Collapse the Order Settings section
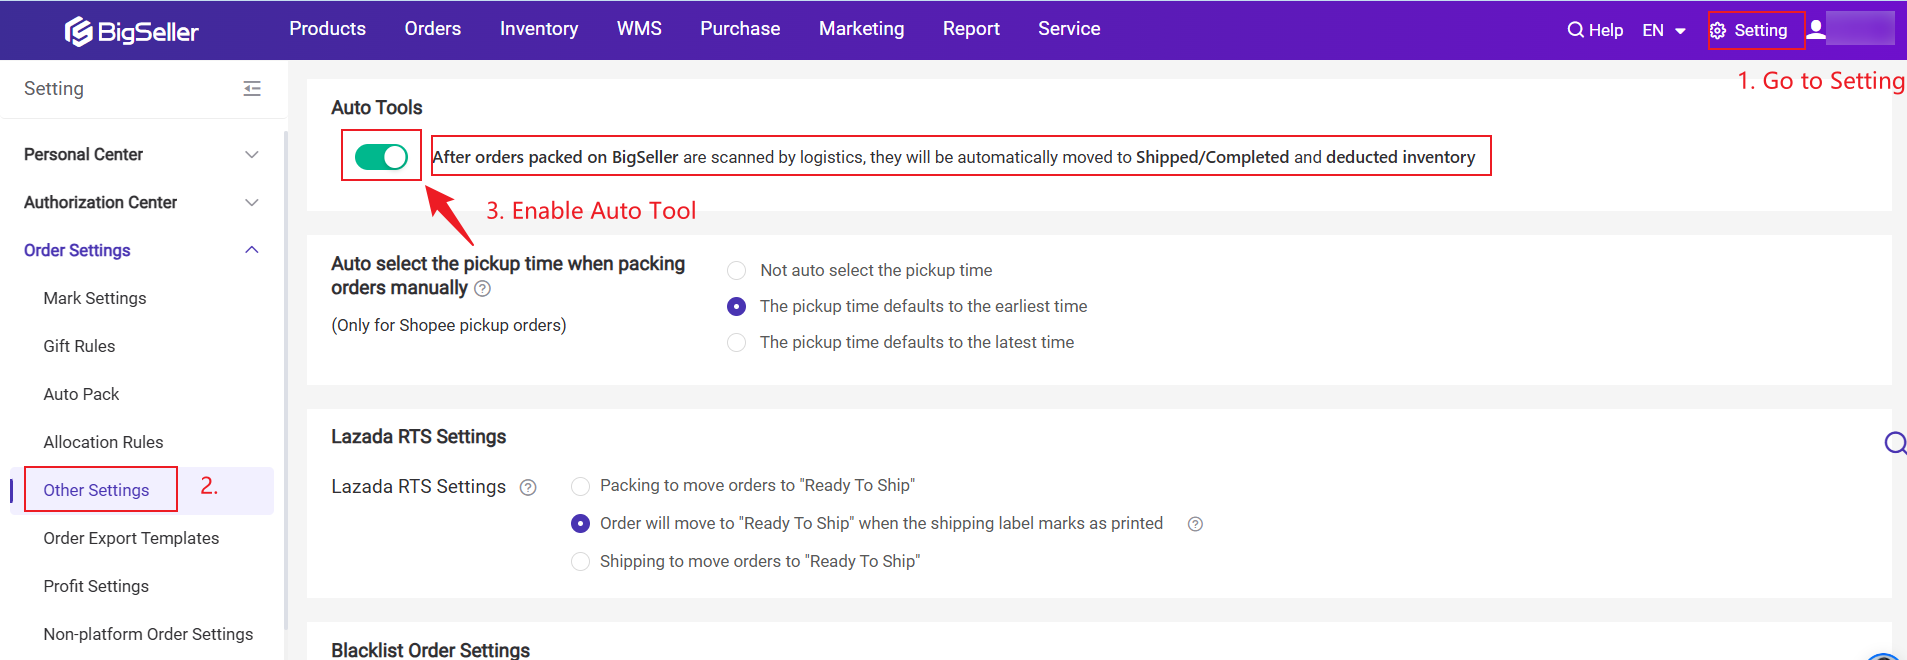The height and width of the screenshot is (660, 1907). coord(142,250)
